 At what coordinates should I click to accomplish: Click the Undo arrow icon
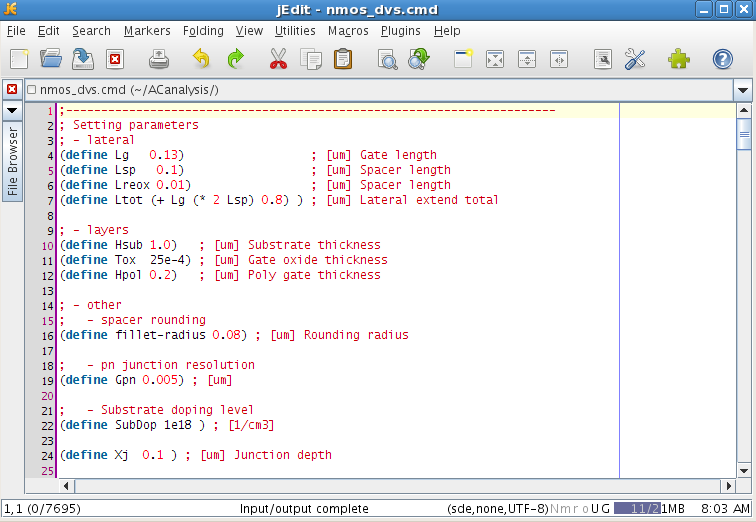tap(202, 60)
